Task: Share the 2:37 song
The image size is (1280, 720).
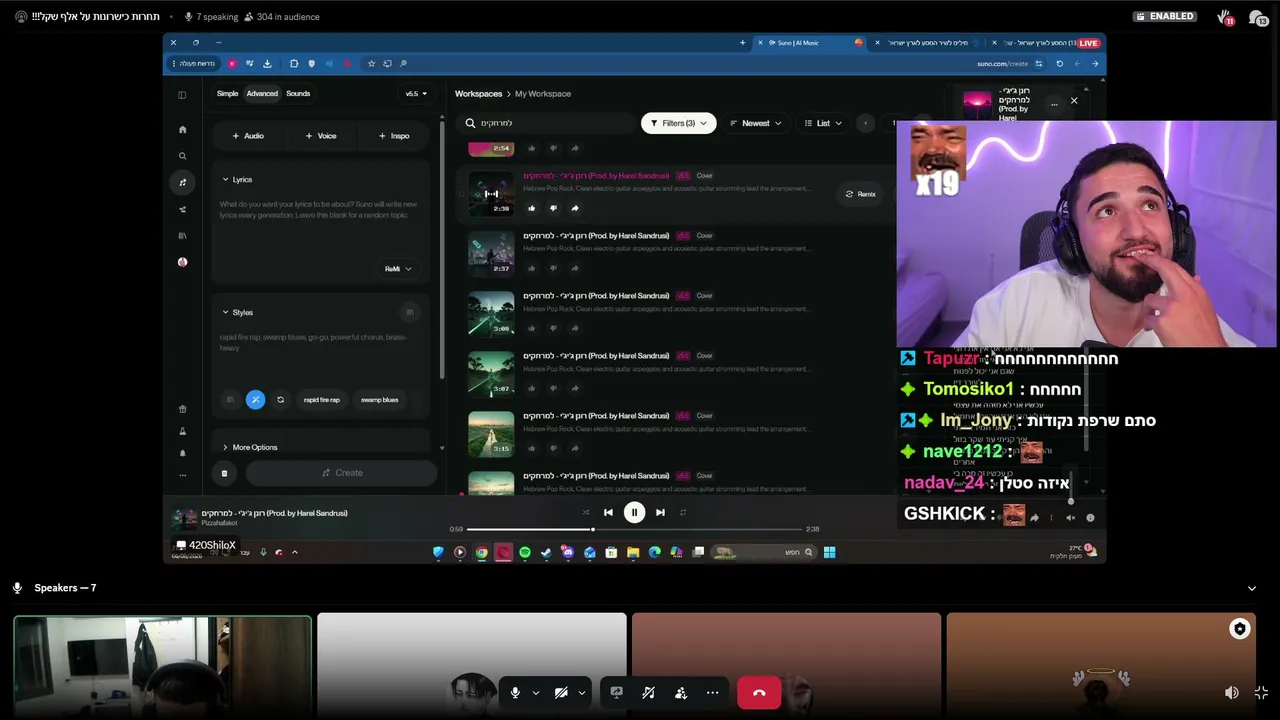Action: (x=575, y=268)
